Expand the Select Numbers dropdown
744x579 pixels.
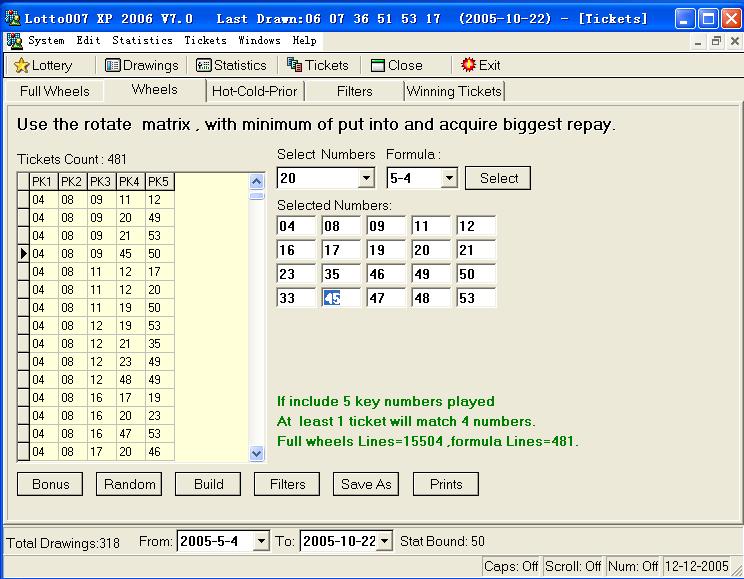coord(366,178)
